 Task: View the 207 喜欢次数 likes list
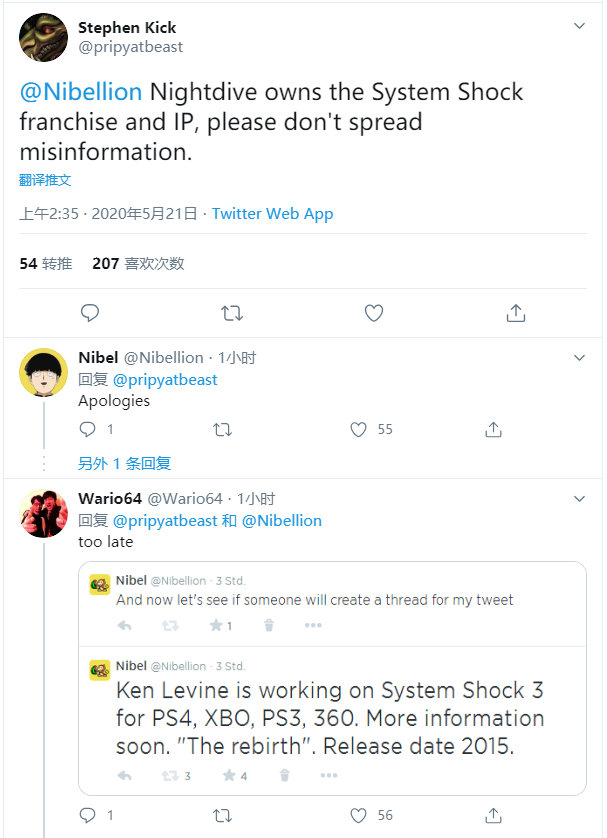138,263
